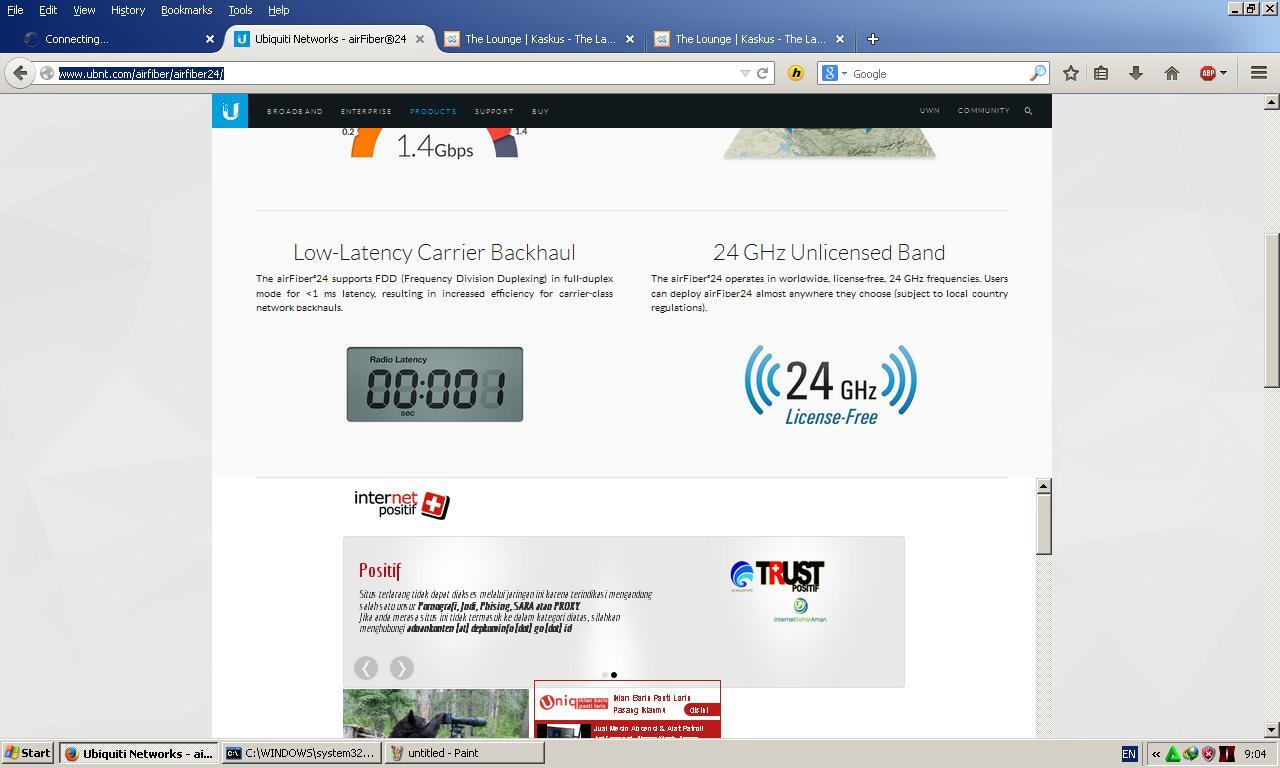Go to Firefox home page icon
The image size is (1280, 768).
click(1172, 73)
